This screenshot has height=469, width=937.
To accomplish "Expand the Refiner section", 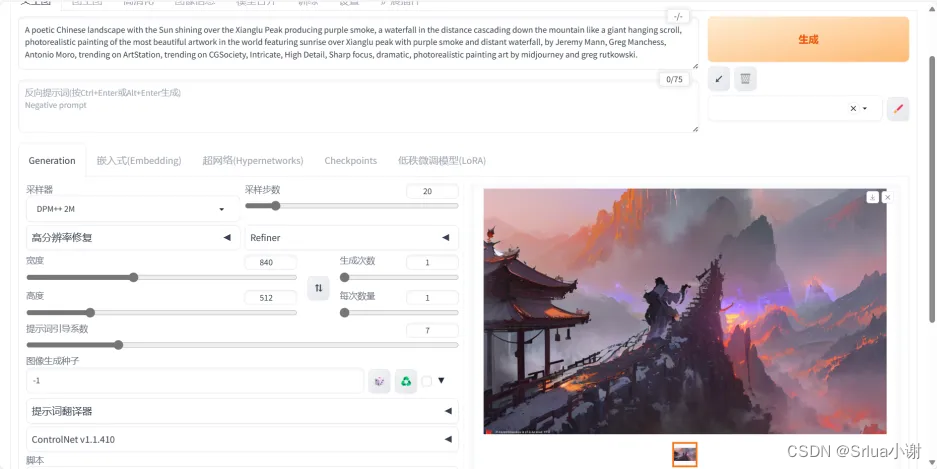I will click(352, 238).
